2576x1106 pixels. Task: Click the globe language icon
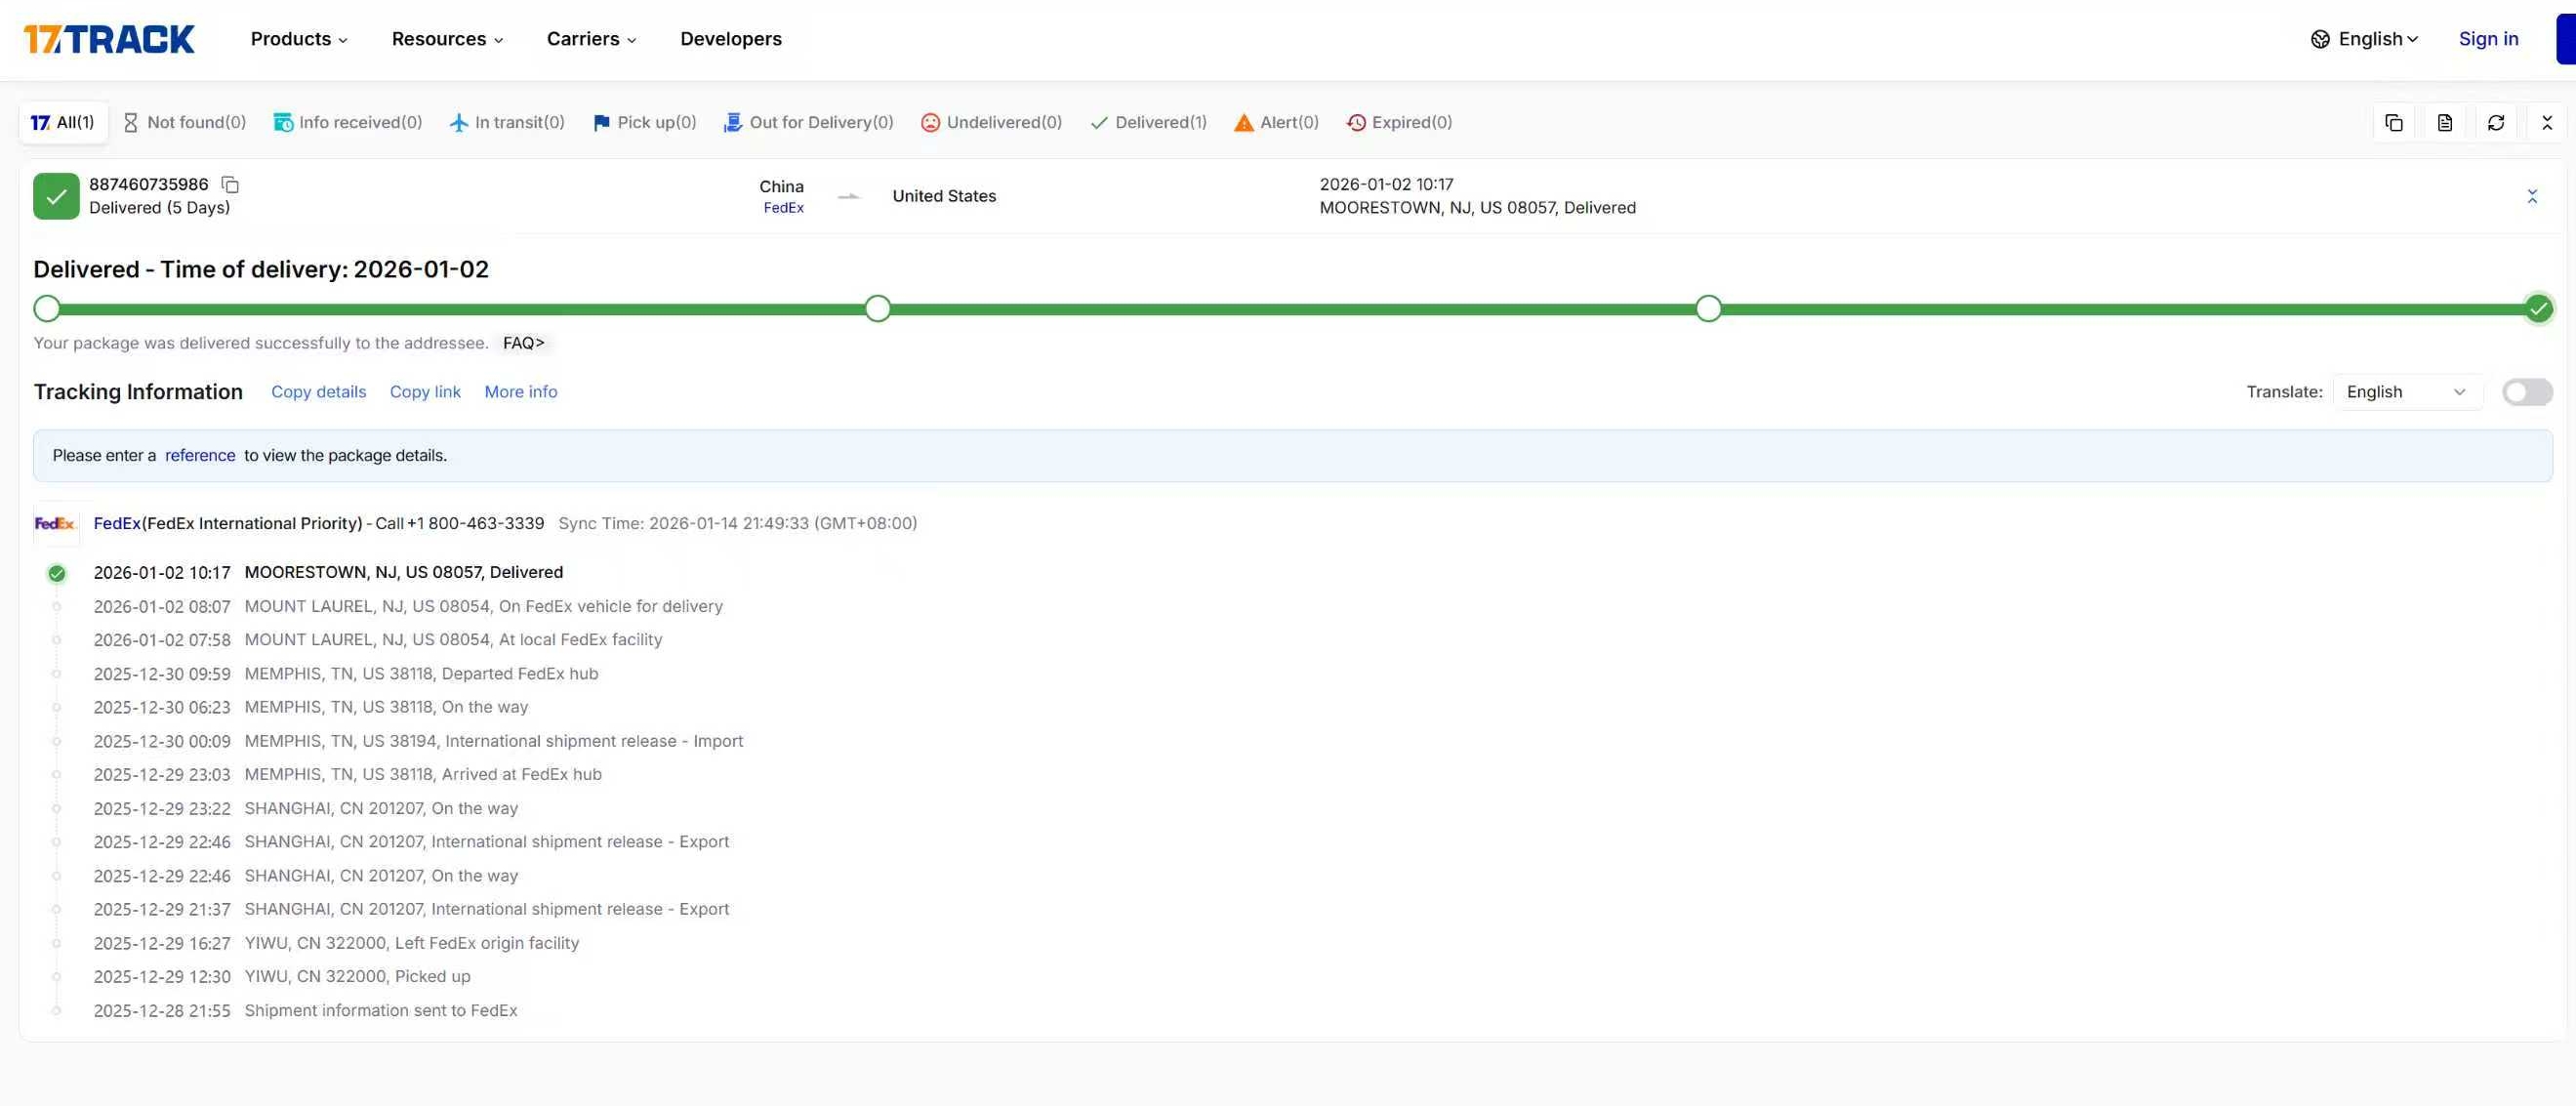point(2320,39)
